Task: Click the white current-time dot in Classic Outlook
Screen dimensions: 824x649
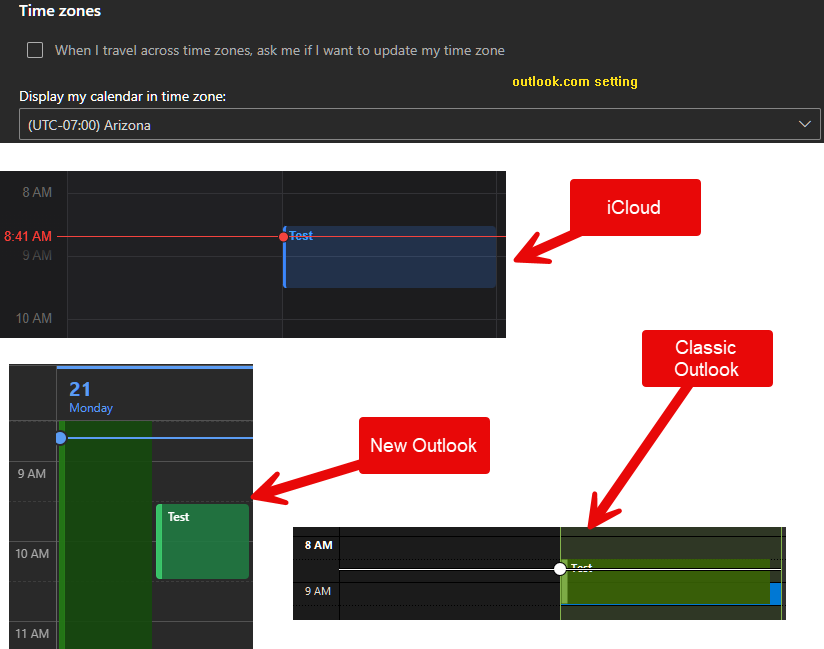Action: coord(560,569)
